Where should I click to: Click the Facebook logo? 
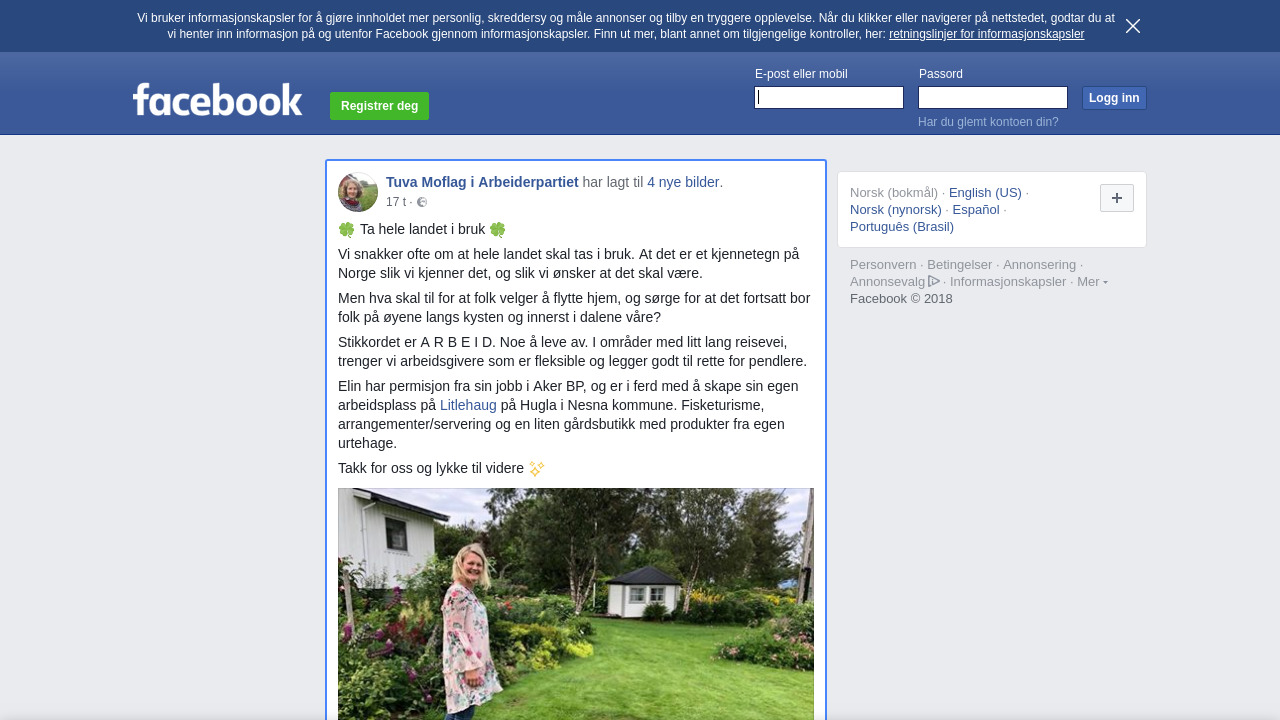click(217, 100)
